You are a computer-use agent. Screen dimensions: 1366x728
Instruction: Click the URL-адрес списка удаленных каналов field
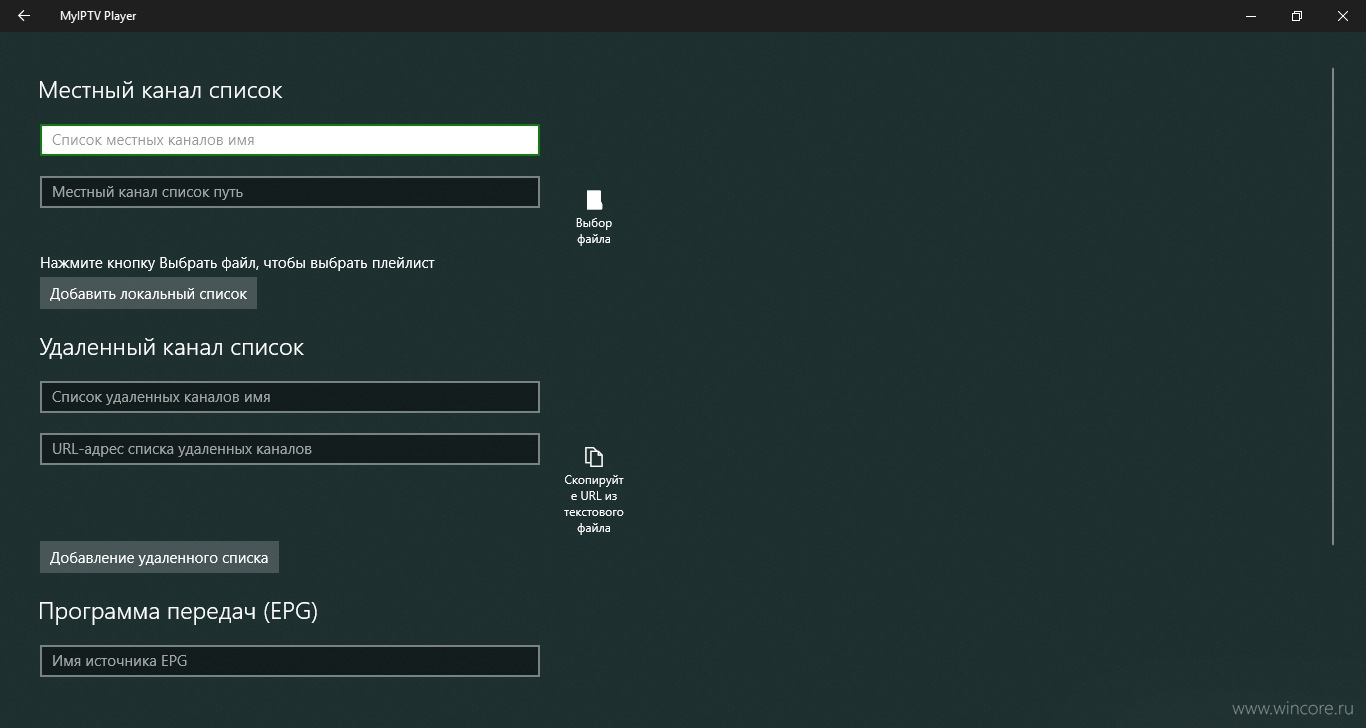pyautogui.click(x=290, y=449)
